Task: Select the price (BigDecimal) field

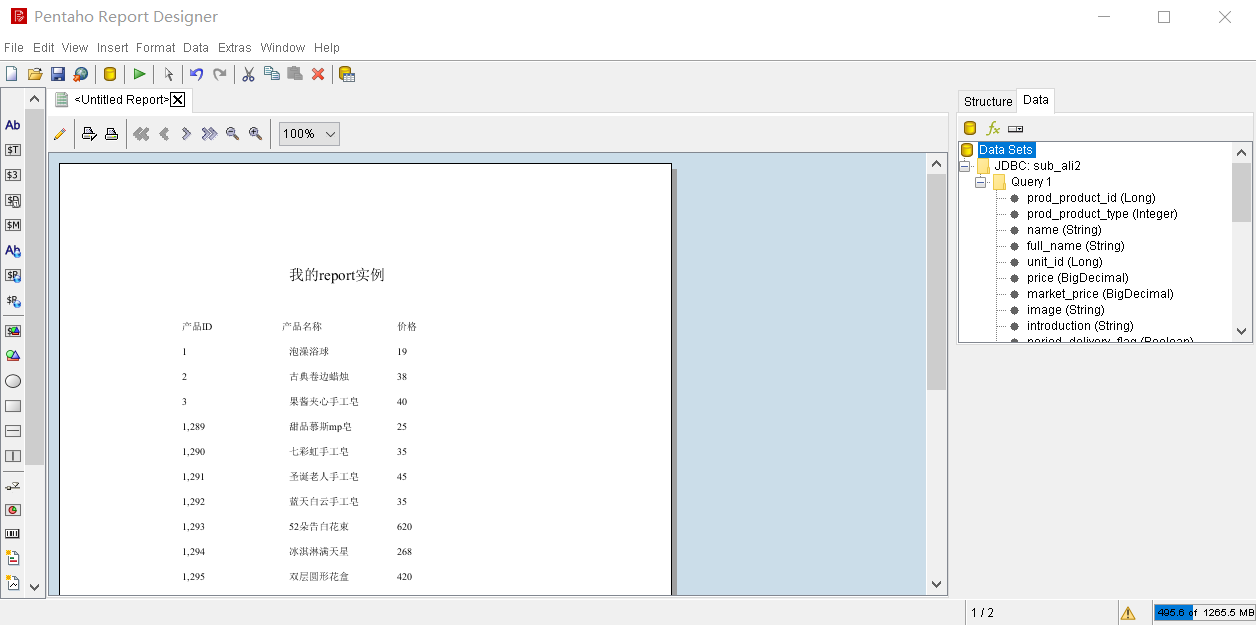Action: (1077, 278)
